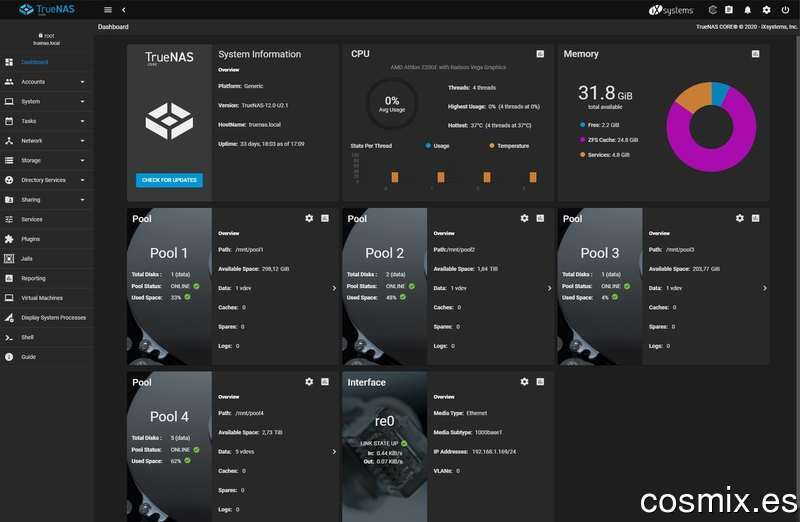The height and width of the screenshot is (522, 800).
Task: Open the top bar settings gear
Action: click(x=766, y=10)
